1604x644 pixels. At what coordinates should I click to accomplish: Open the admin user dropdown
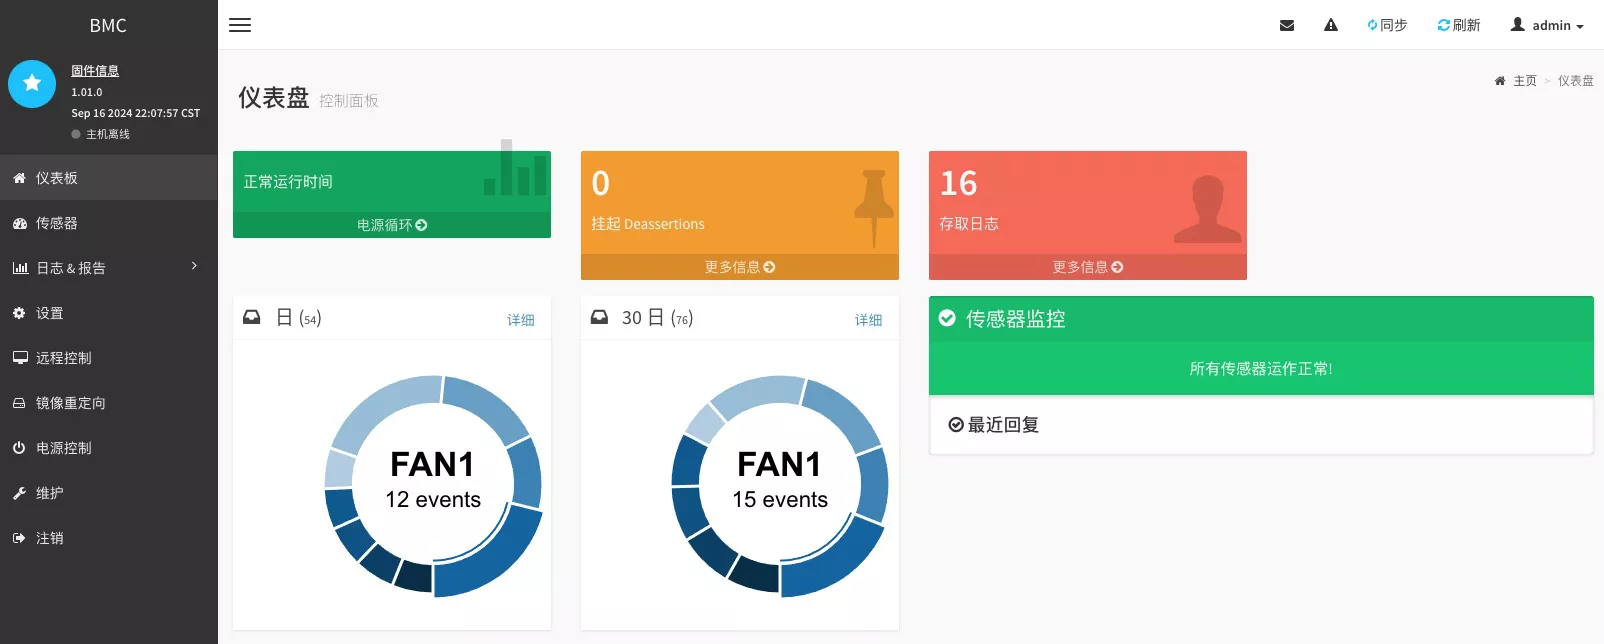pyautogui.click(x=1547, y=25)
